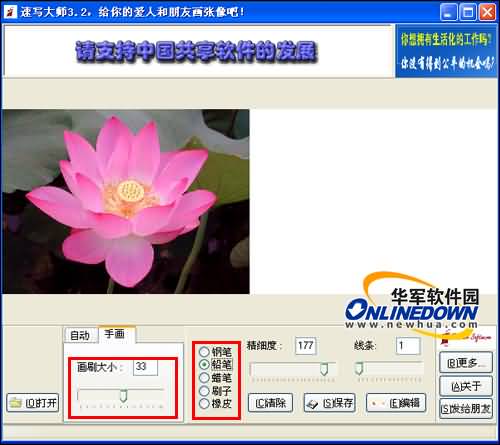
Task: Click the 线条 line value input field
Action: pos(408,346)
